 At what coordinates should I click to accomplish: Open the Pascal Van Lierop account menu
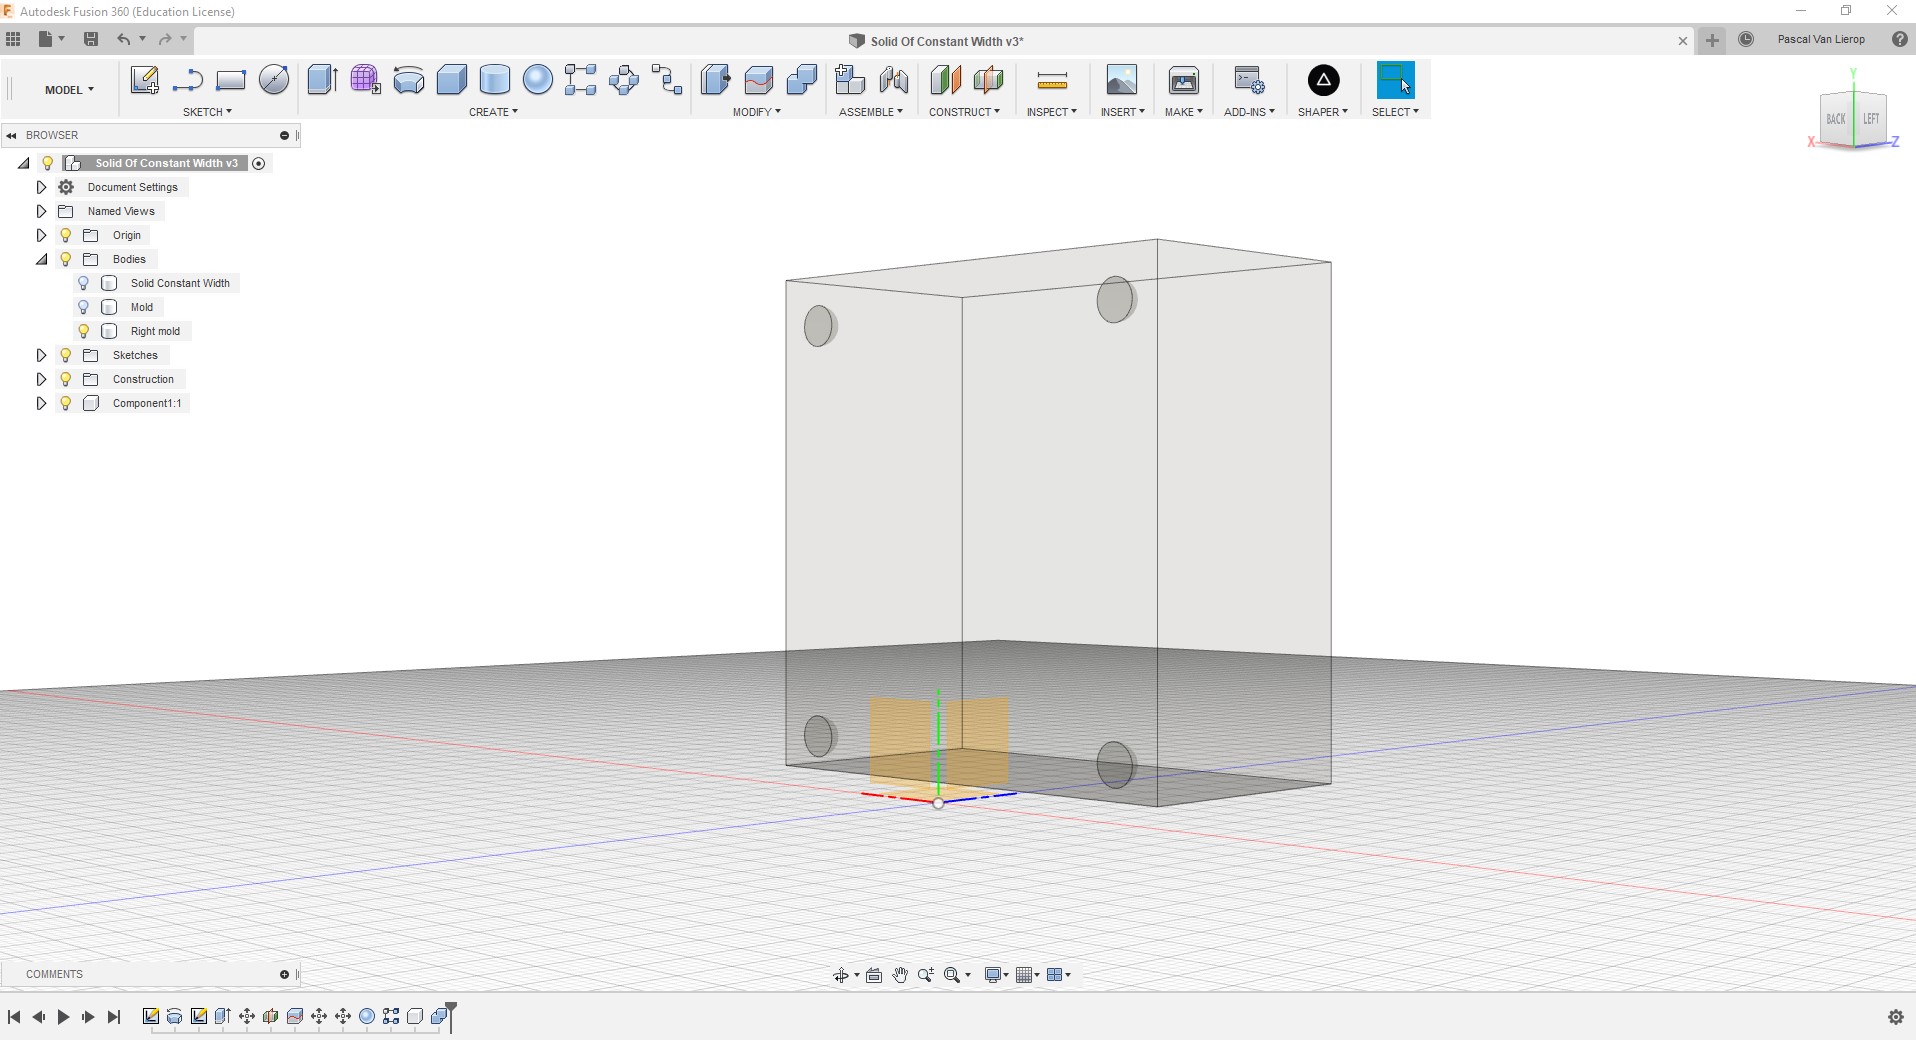coord(1821,40)
